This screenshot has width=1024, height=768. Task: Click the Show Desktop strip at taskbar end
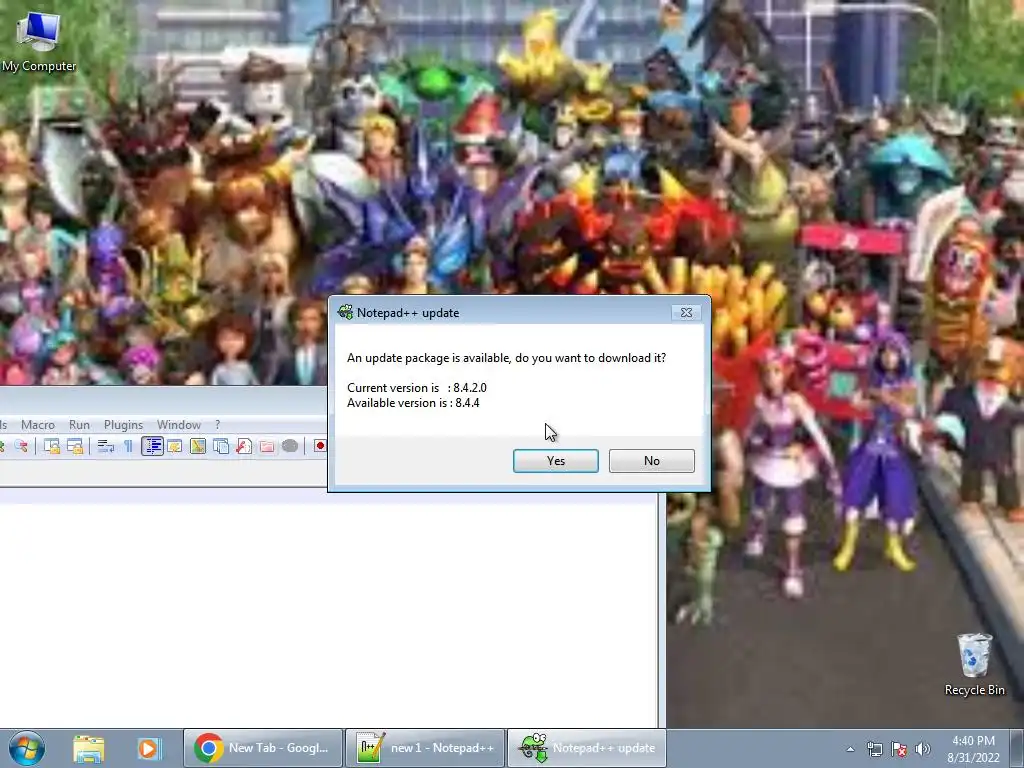tap(1019, 748)
